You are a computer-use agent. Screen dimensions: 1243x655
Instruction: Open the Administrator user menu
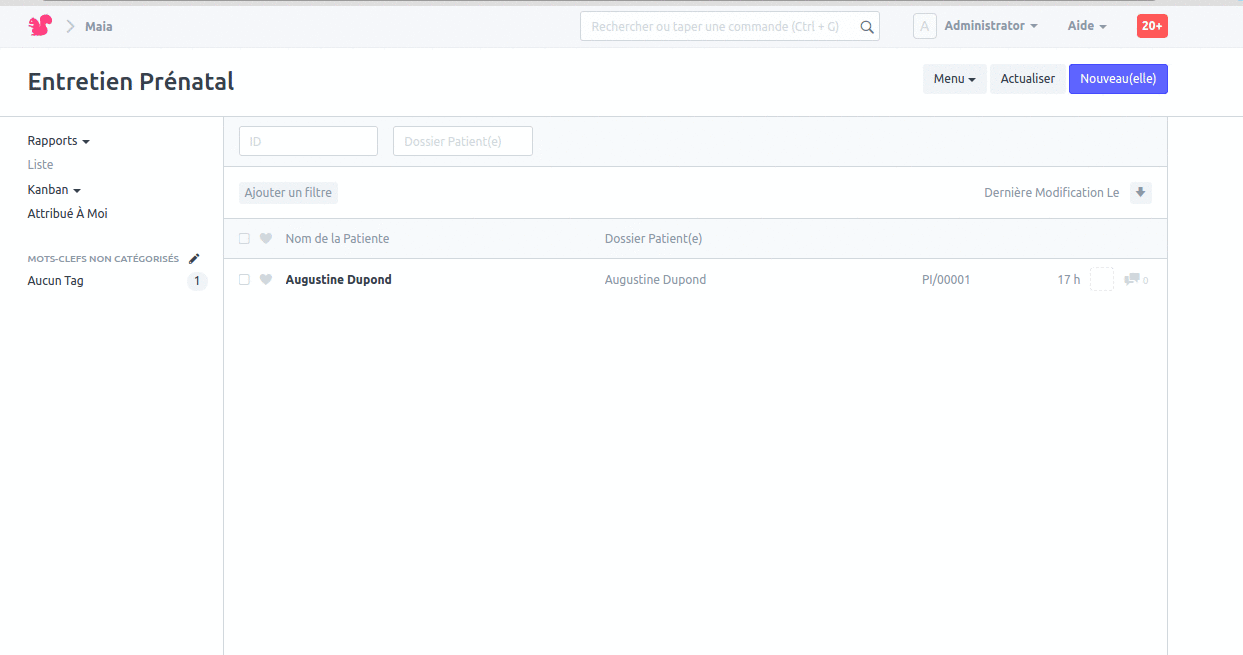pyautogui.click(x=990, y=26)
